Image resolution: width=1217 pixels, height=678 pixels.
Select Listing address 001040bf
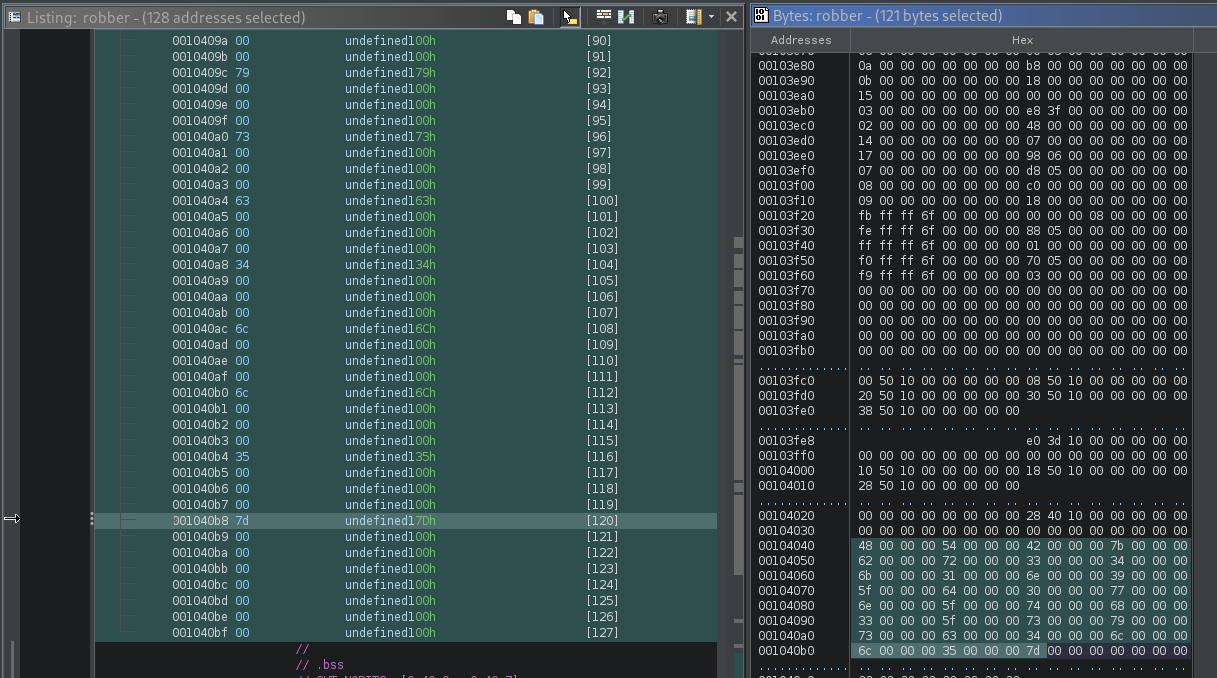(200, 633)
